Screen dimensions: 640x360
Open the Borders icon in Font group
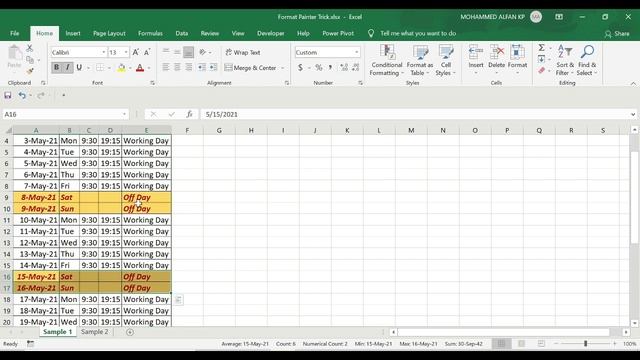click(x=100, y=67)
